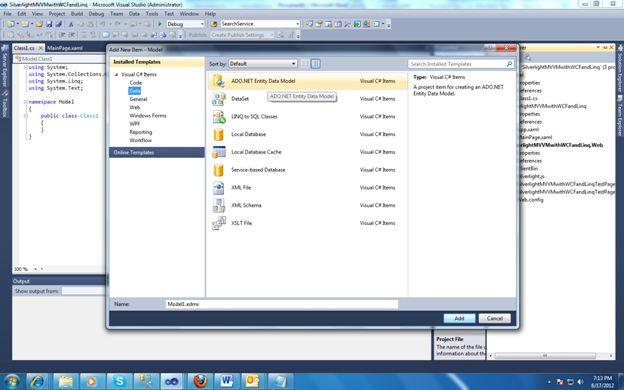Open the Debug configuration dropdown
This screenshot has width=624, height=390.
185,24
